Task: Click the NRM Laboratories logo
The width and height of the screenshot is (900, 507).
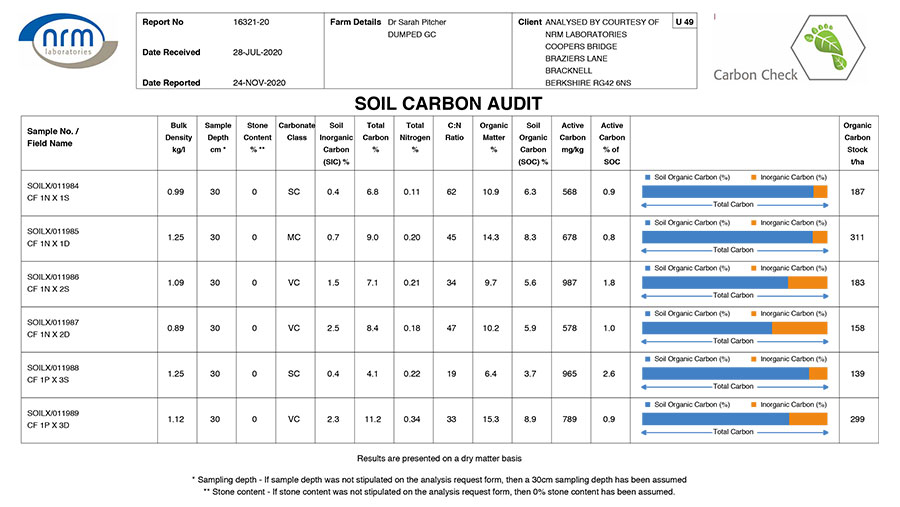Action: tap(66, 43)
